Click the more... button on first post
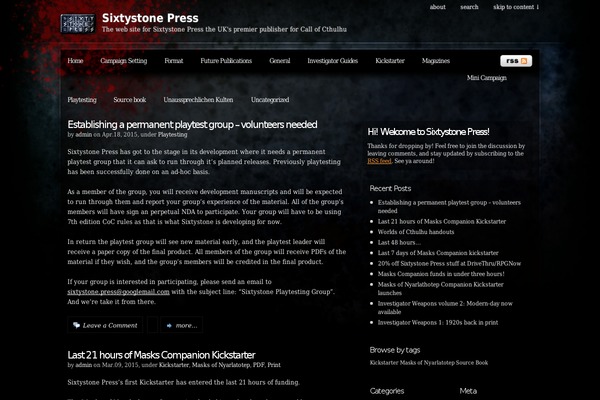The width and height of the screenshot is (600, 400). 182,325
